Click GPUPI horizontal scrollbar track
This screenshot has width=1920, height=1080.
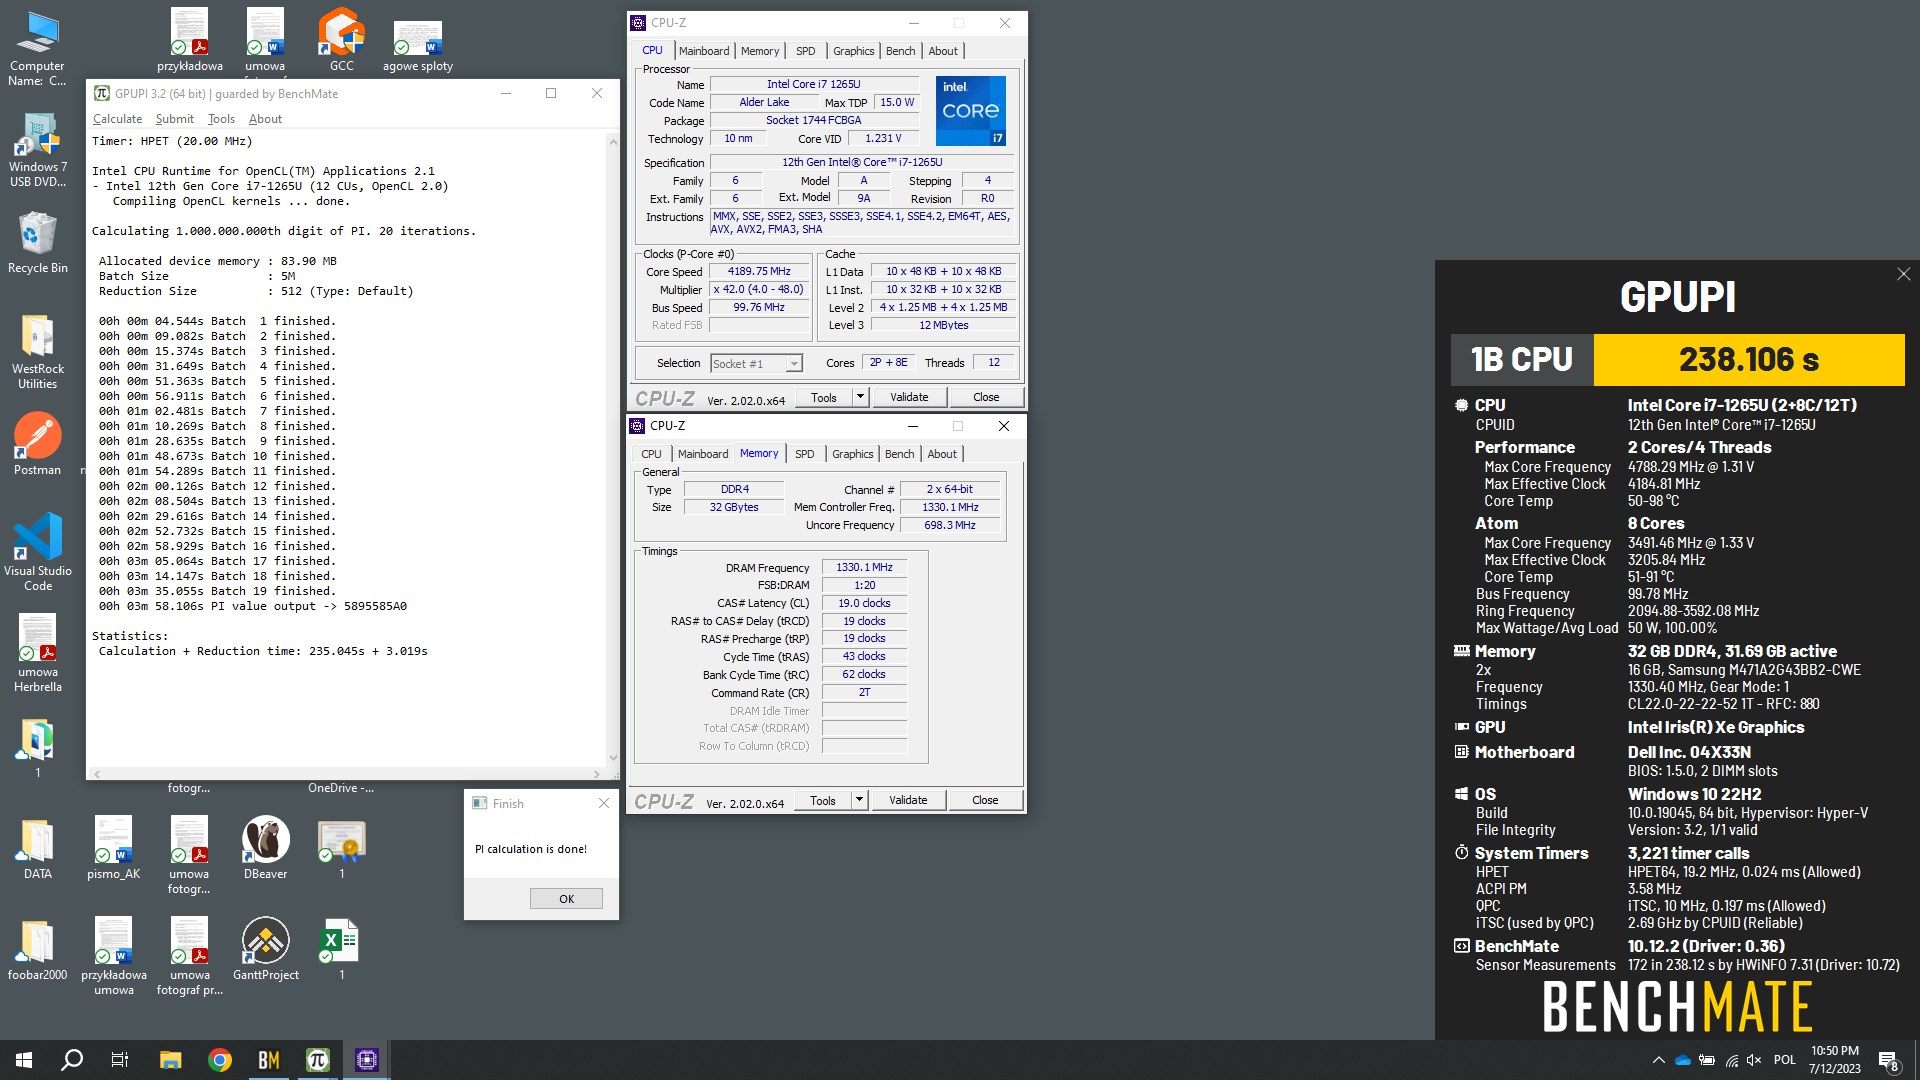(347, 774)
